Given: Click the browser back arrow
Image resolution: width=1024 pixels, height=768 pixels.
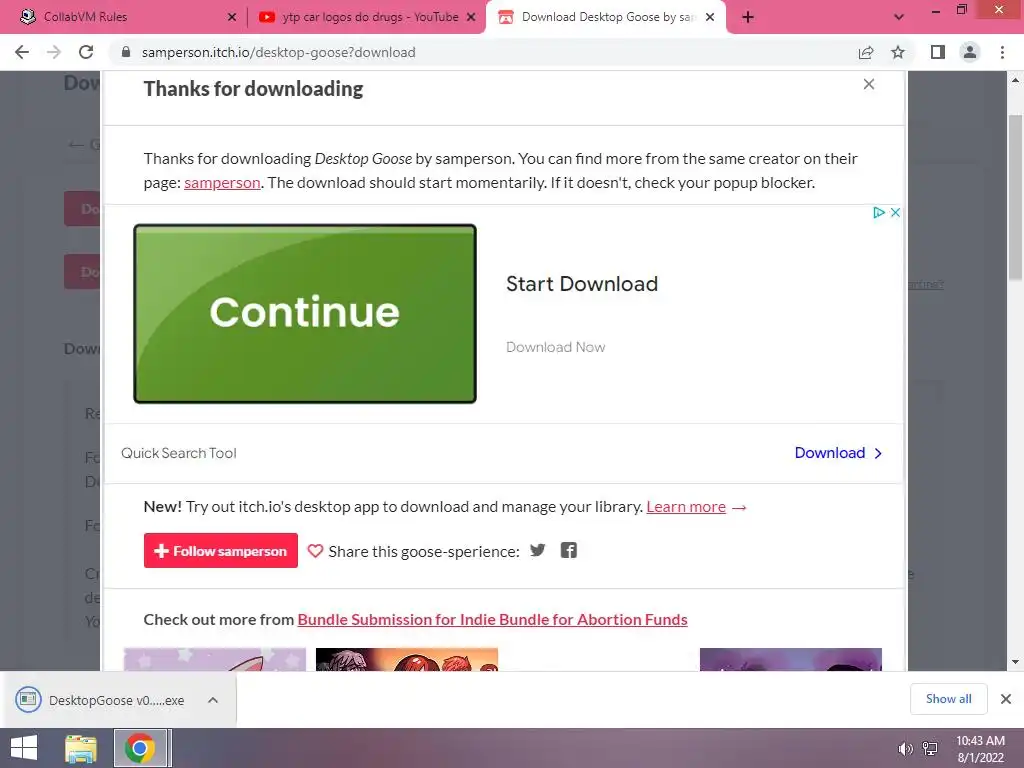Looking at the screenshot, I should tap(22, 52).
